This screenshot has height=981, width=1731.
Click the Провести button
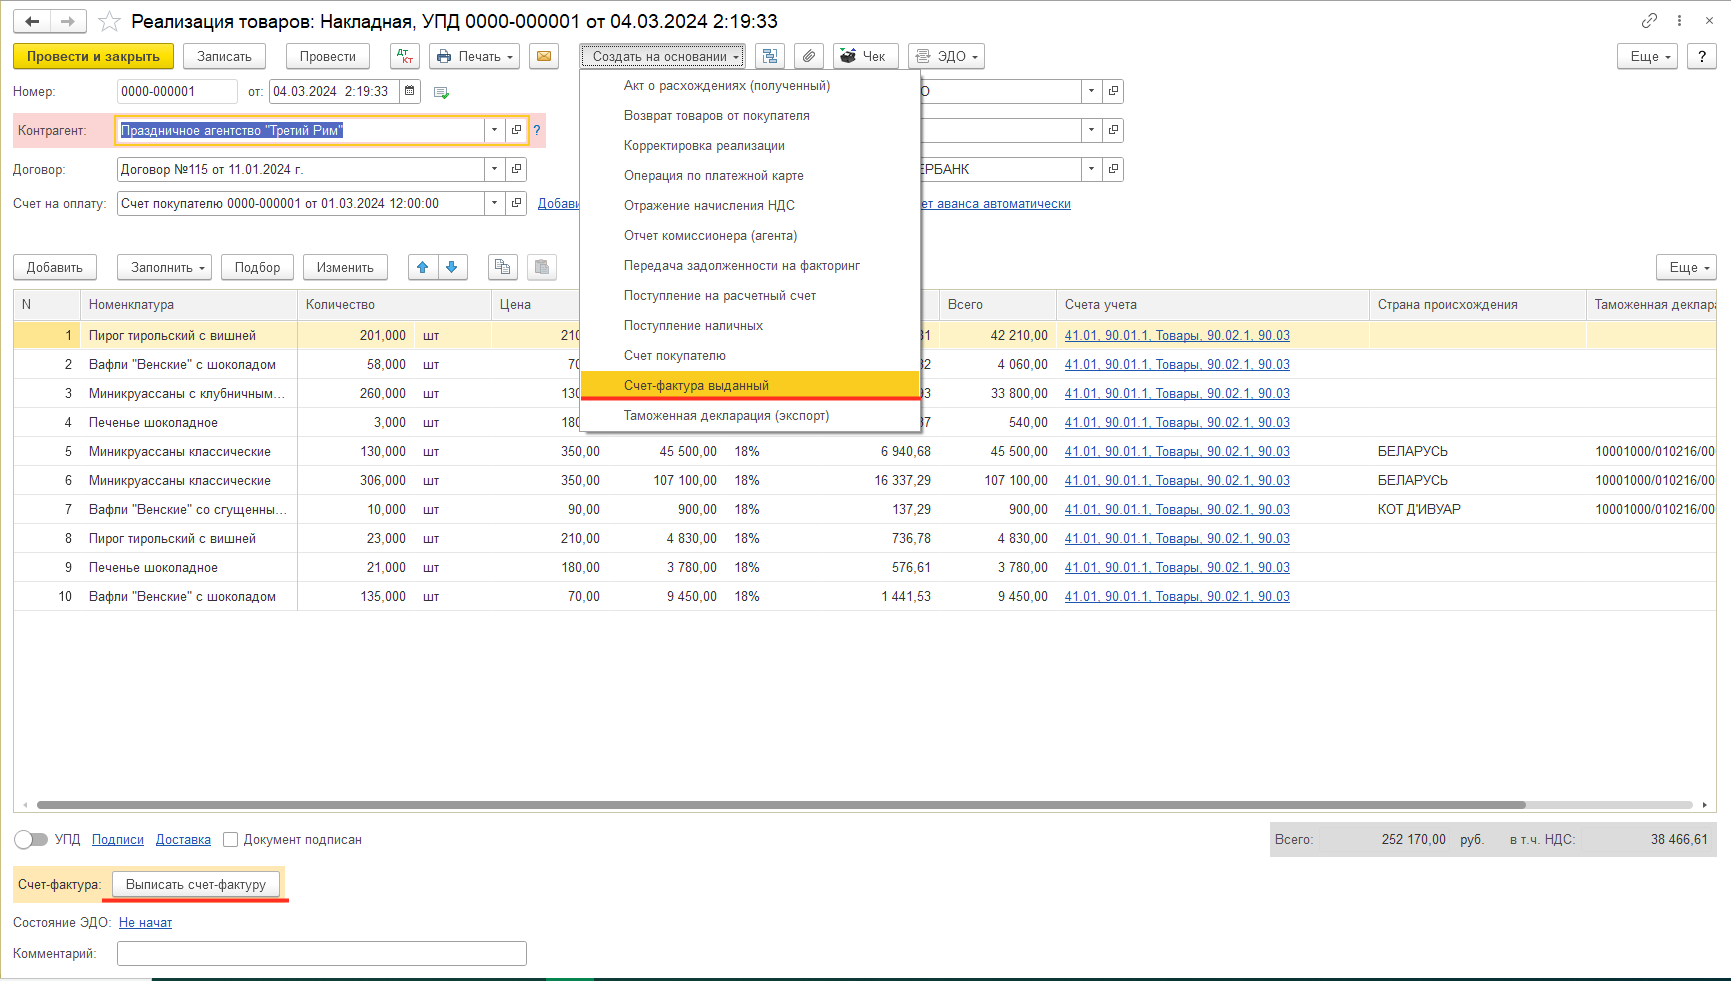click(328, 56)
